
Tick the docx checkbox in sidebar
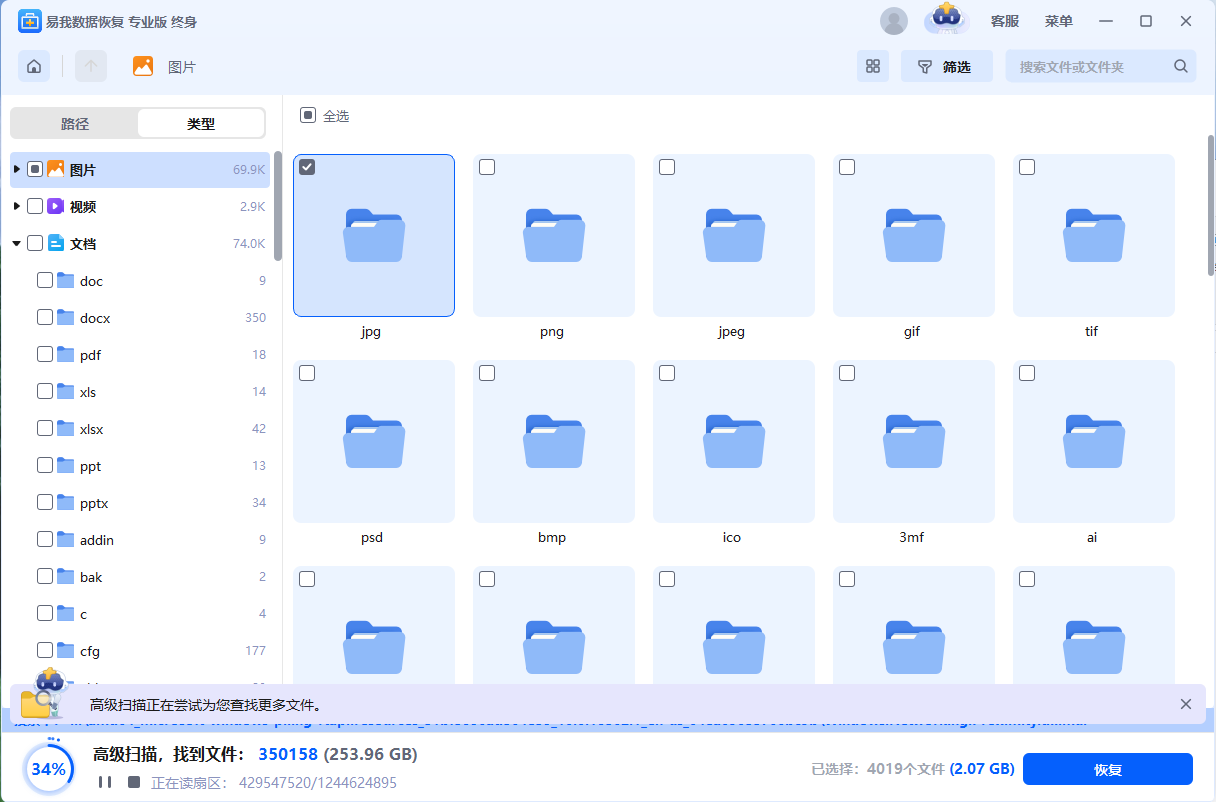tap(45, 318)
